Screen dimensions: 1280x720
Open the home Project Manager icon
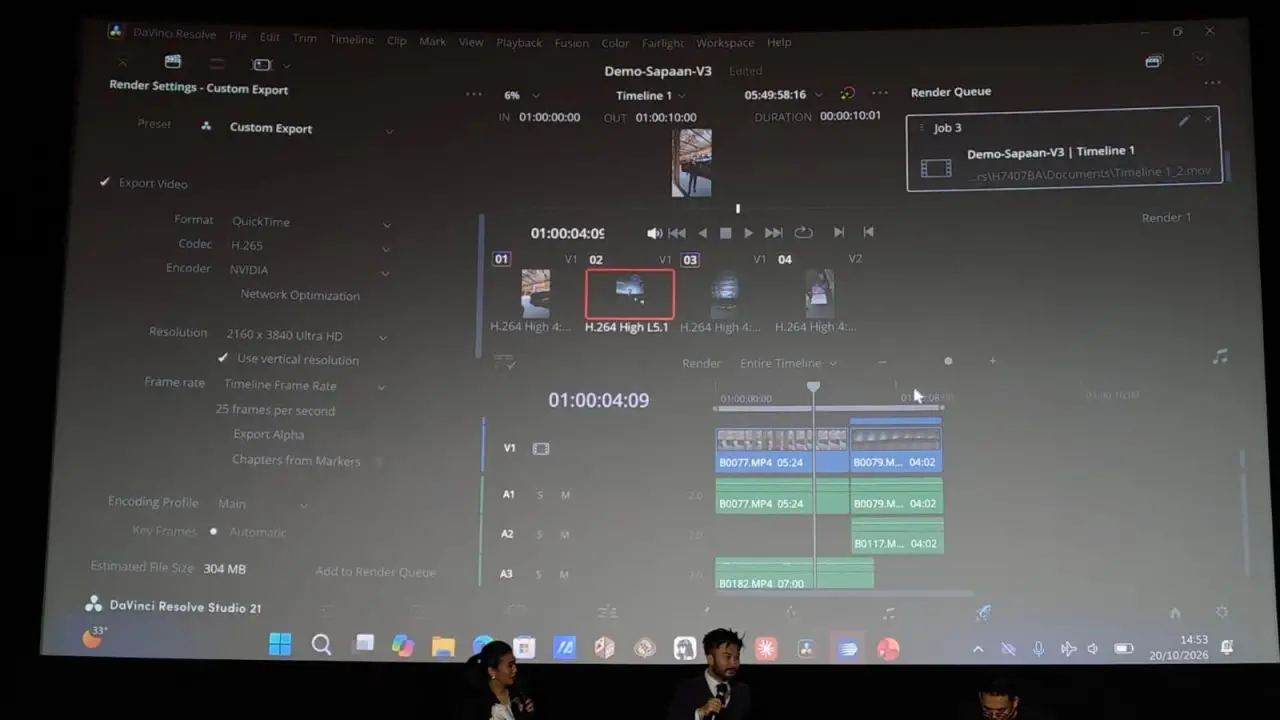1175,612
